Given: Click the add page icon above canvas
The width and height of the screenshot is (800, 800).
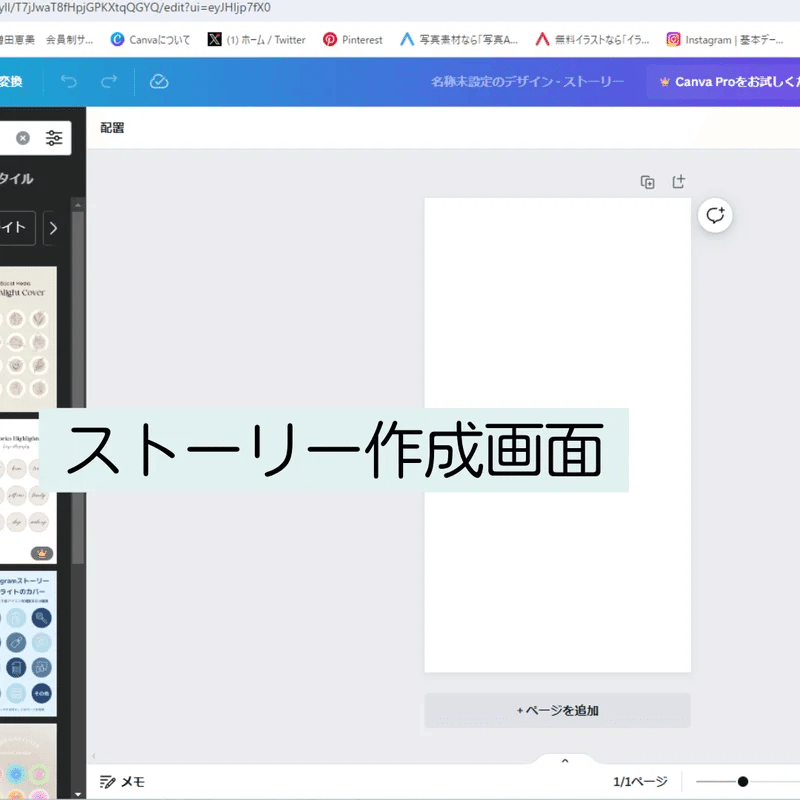Looking at the screenshot, I should [679, 182].
